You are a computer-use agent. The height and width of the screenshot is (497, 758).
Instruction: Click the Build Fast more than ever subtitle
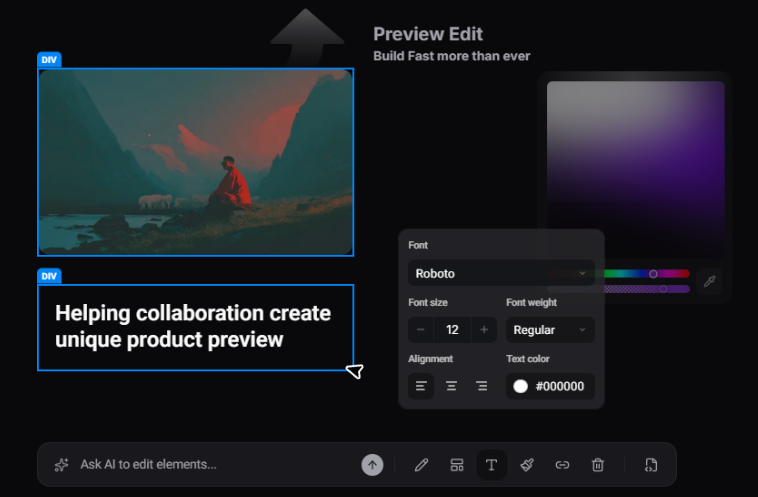click(x=452, y=56)
